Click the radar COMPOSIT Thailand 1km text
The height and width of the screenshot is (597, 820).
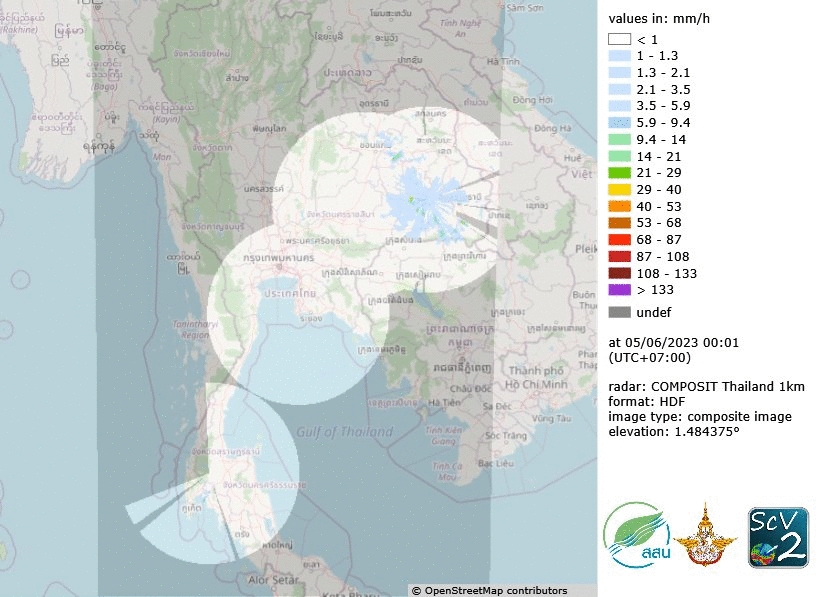pyautogui.click(x=707, y=386)
